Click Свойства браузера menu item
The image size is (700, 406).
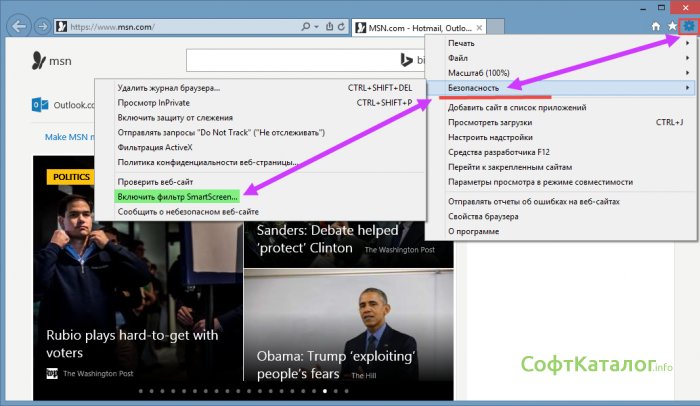(x=484, y=217)
